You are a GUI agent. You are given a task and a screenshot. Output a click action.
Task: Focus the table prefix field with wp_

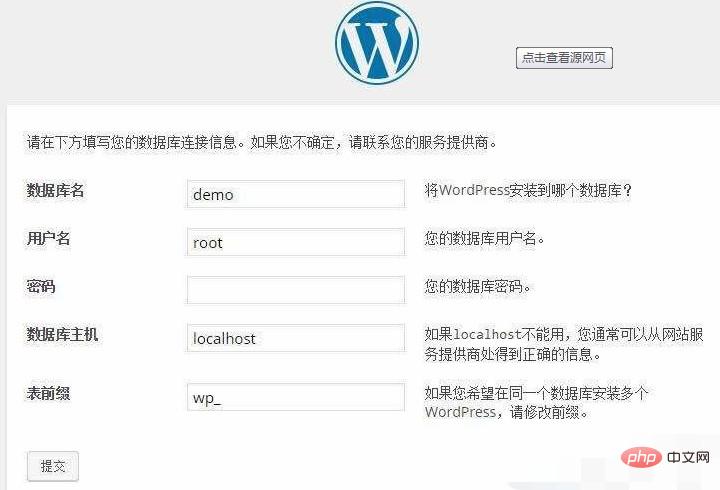point(296,397)
